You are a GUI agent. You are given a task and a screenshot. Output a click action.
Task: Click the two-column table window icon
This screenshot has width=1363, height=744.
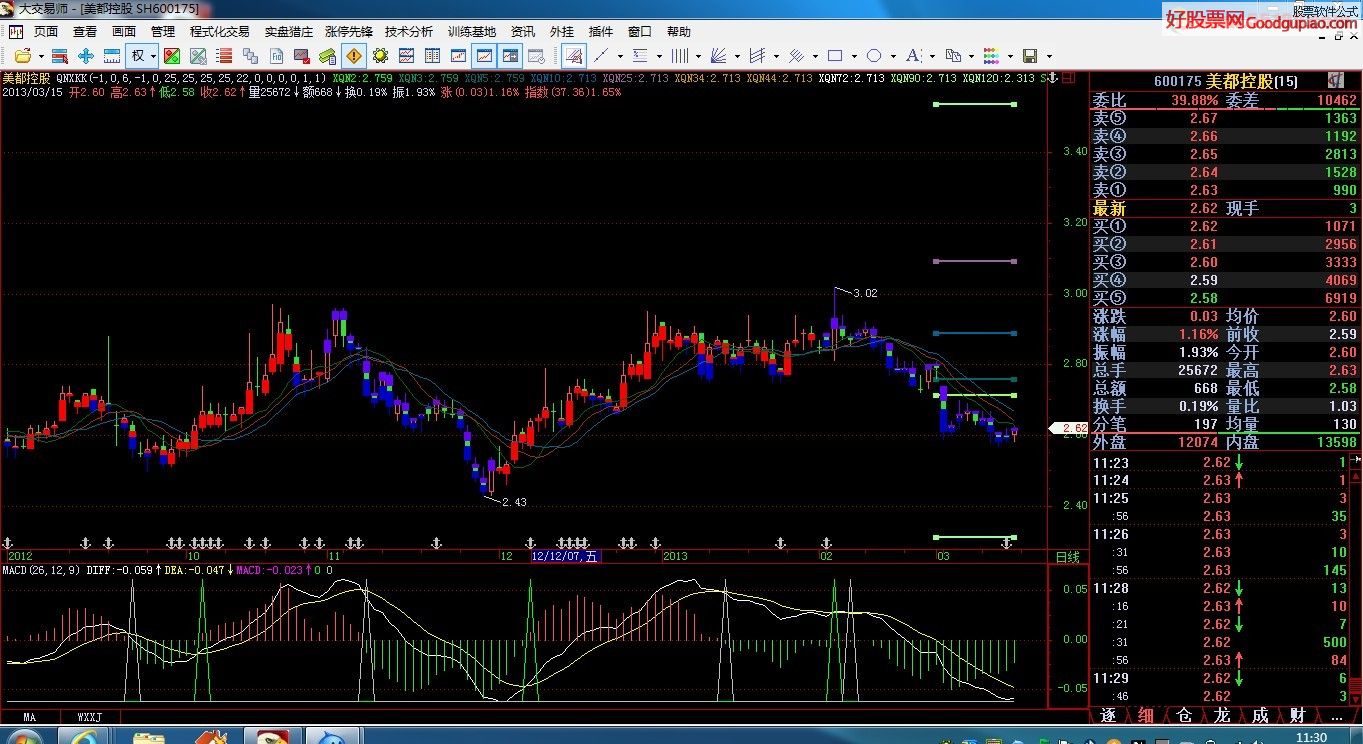(432, 56)
